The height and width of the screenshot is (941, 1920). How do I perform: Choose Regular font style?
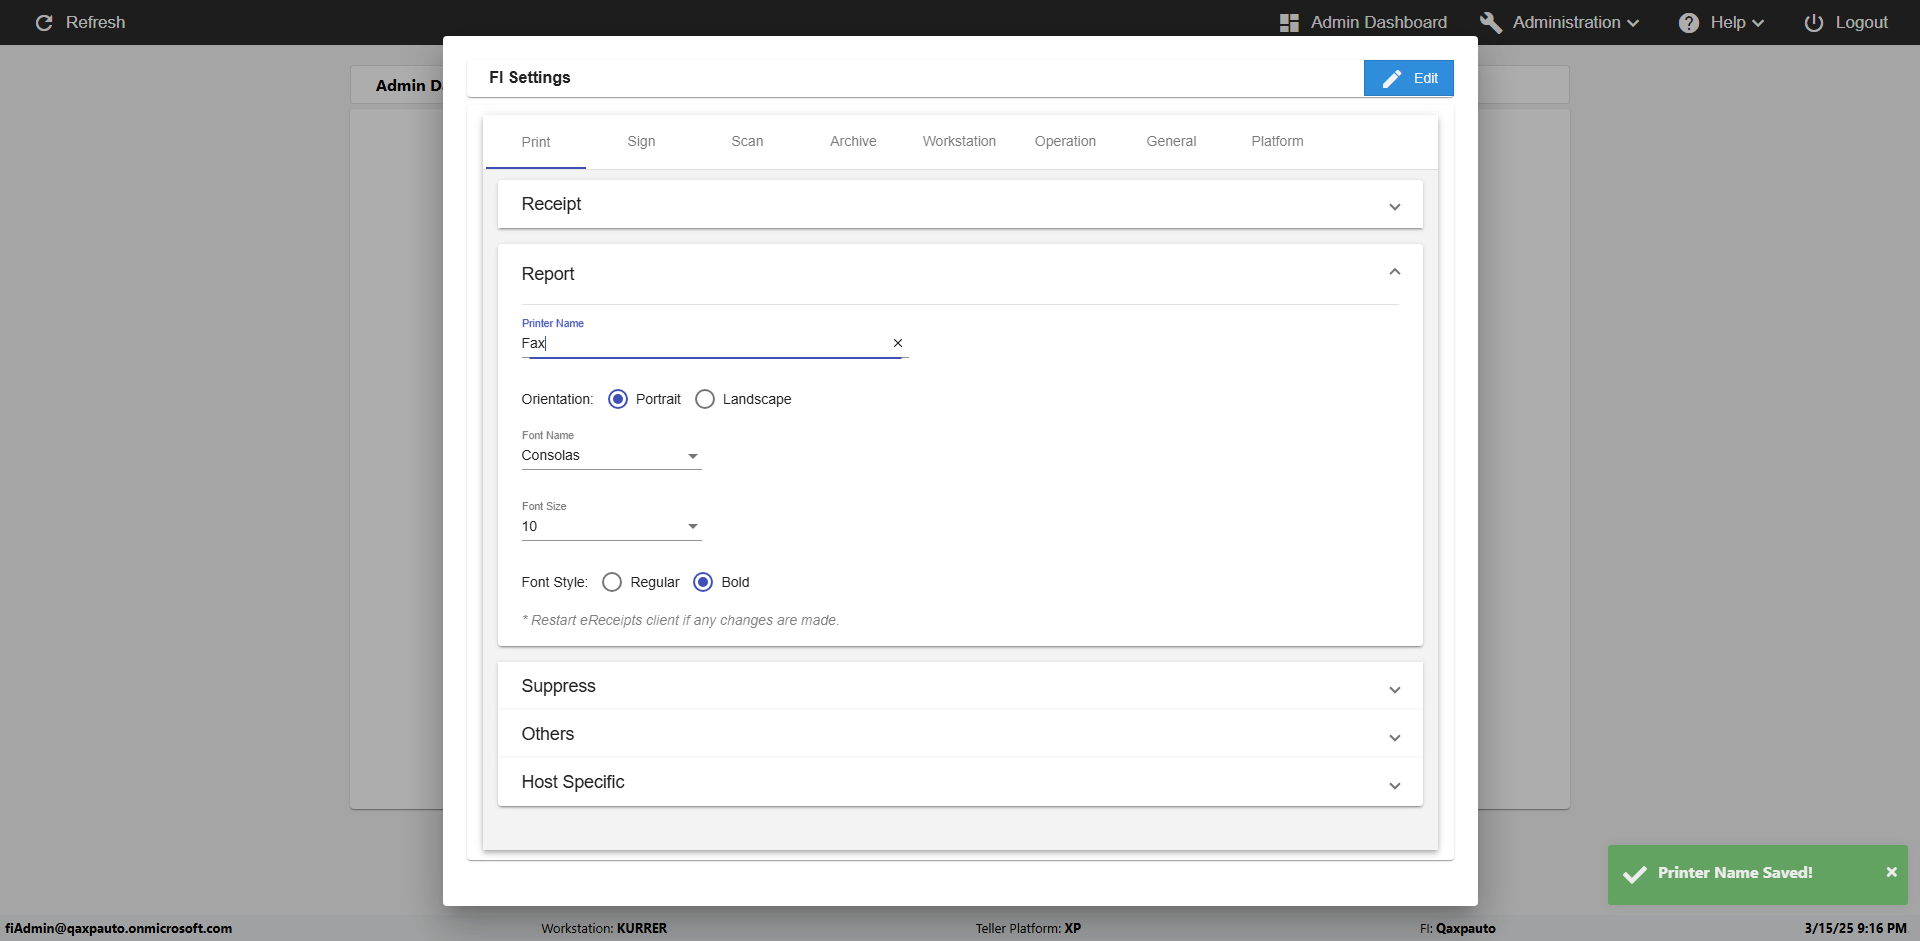click(612, 582)
